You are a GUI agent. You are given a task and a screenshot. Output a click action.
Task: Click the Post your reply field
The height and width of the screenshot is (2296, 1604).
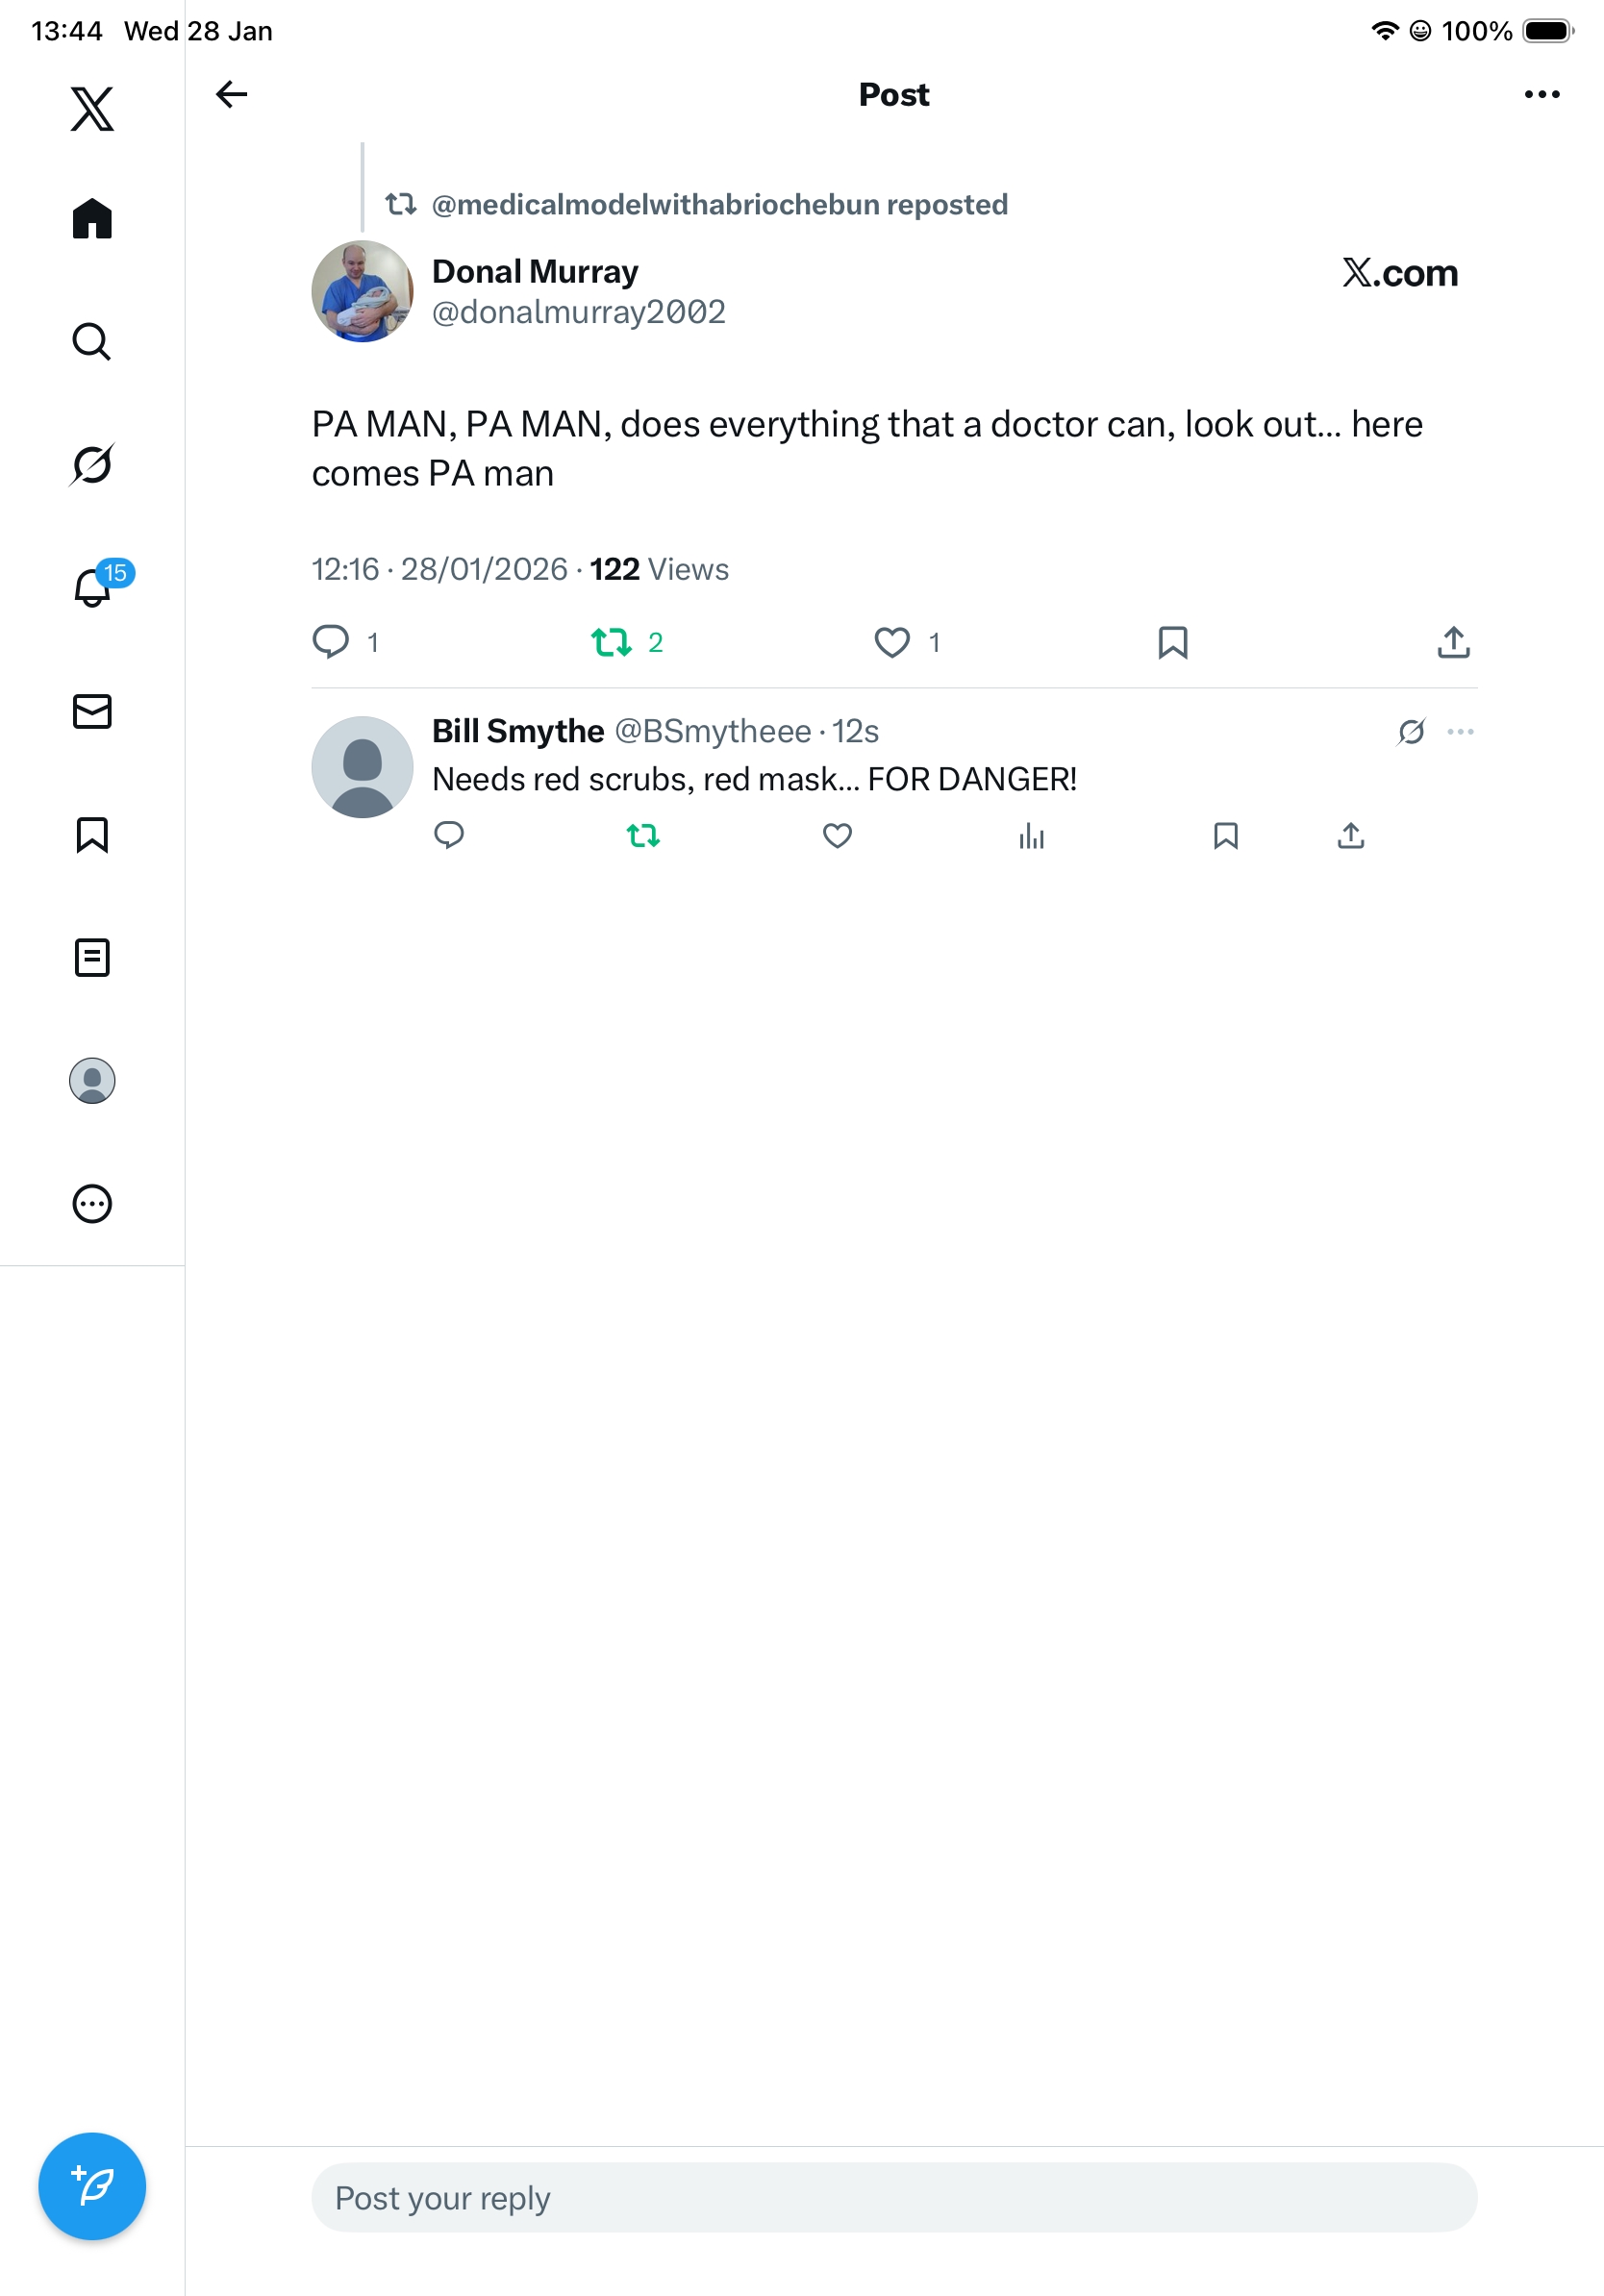point(894,2198)
